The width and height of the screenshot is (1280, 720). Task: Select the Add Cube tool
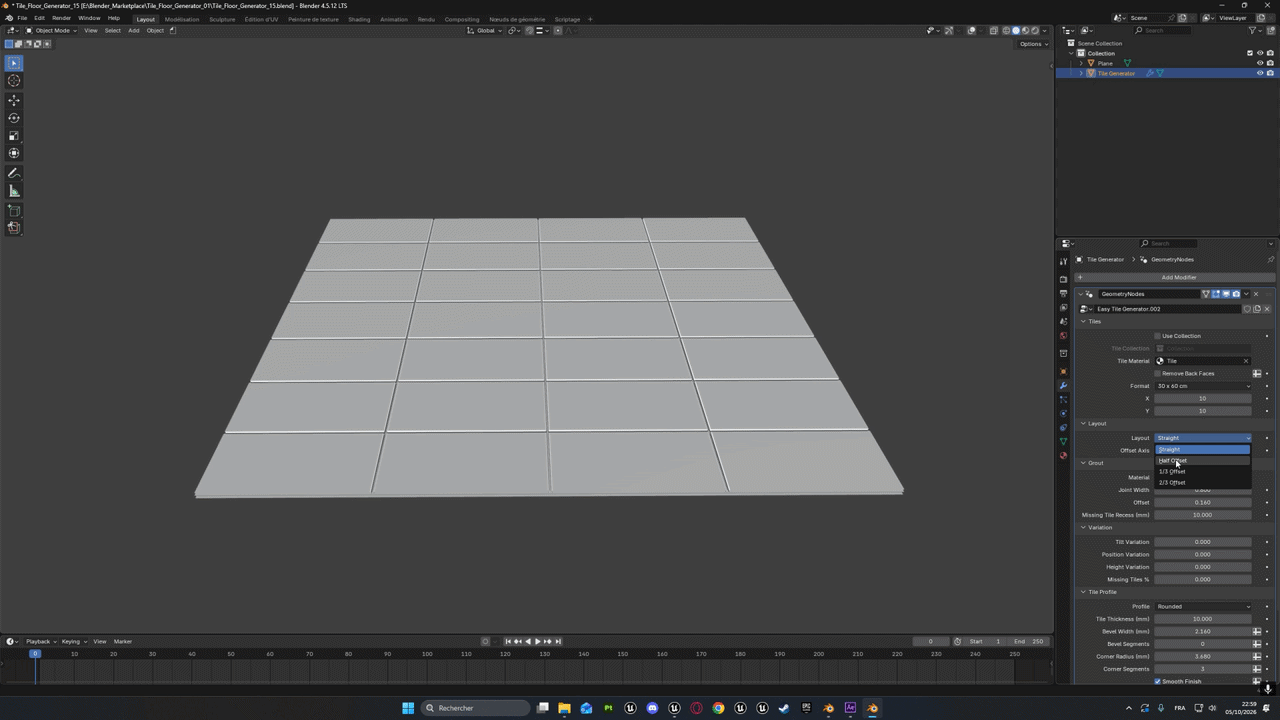point(14,211)
